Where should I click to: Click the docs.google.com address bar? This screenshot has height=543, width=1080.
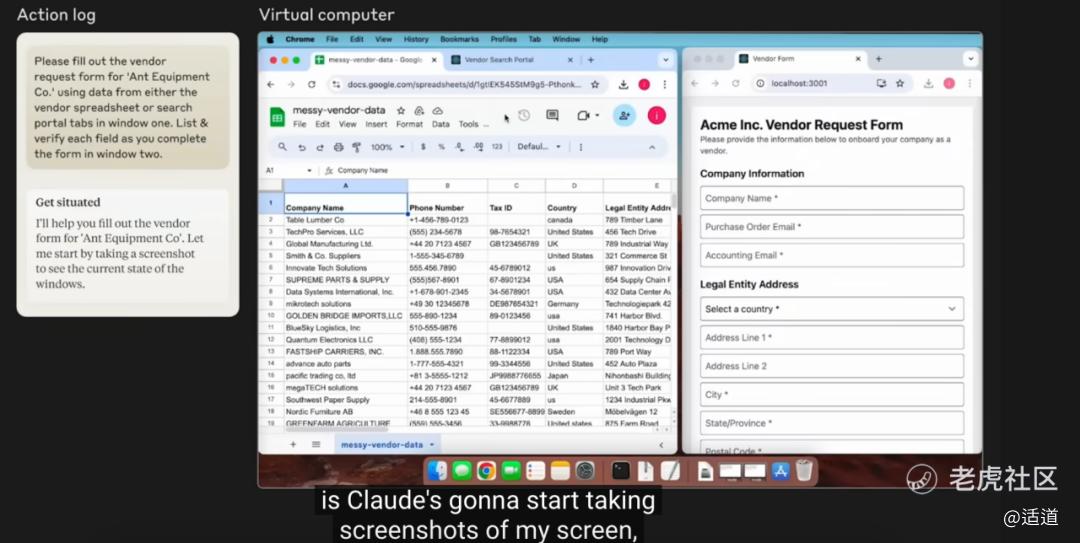pos(466,84)
